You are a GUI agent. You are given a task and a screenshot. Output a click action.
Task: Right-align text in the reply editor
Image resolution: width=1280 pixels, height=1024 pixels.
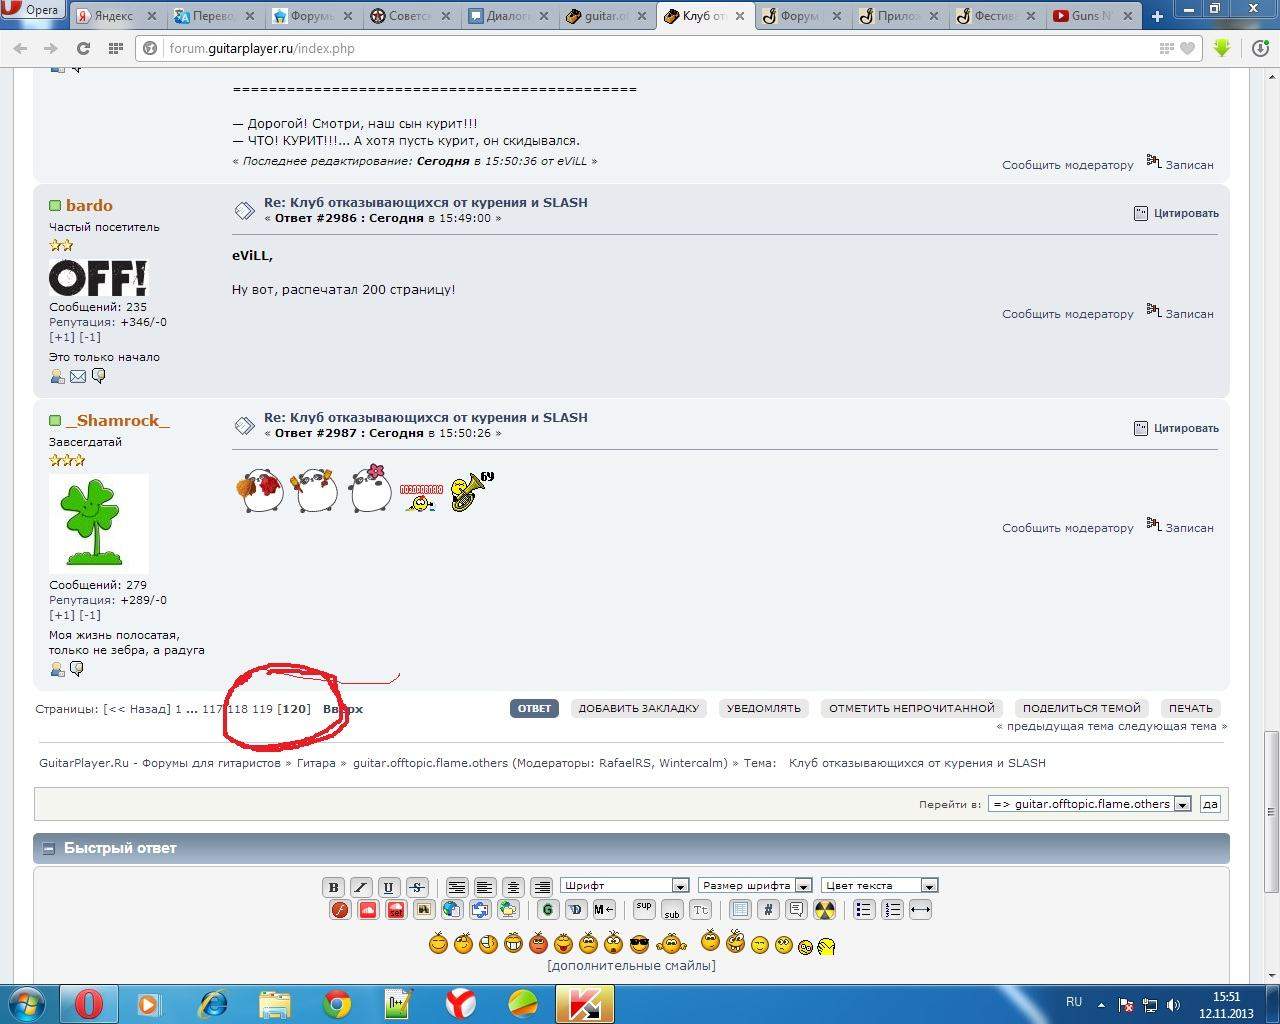coord(541,886)
